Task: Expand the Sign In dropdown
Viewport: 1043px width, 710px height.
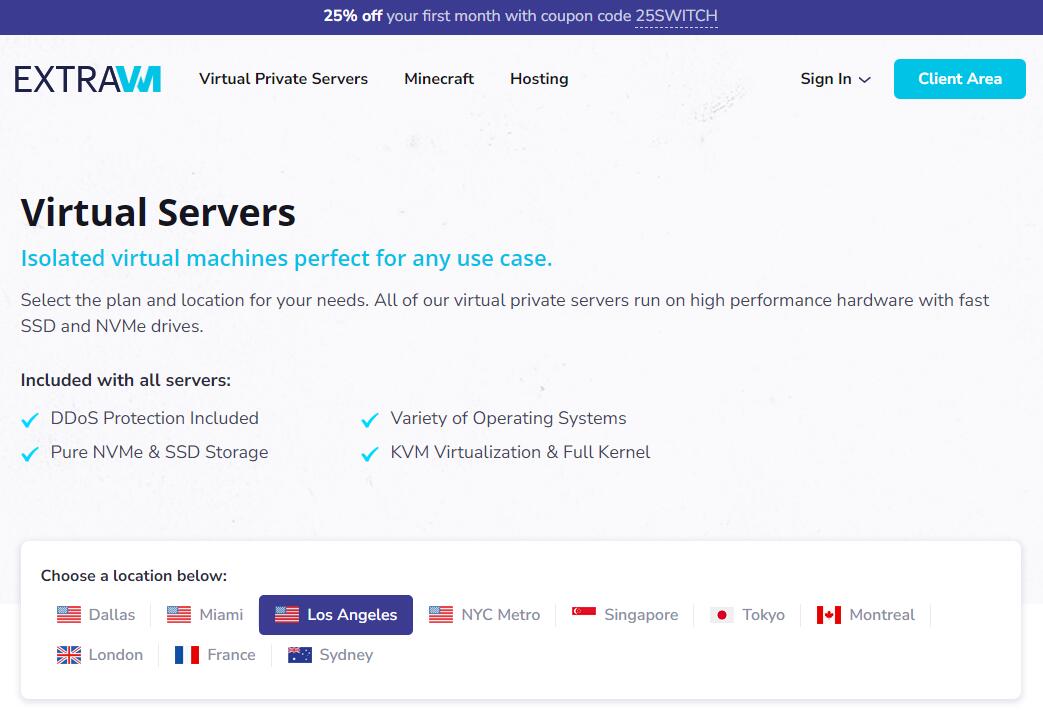Action: point(835,79)
